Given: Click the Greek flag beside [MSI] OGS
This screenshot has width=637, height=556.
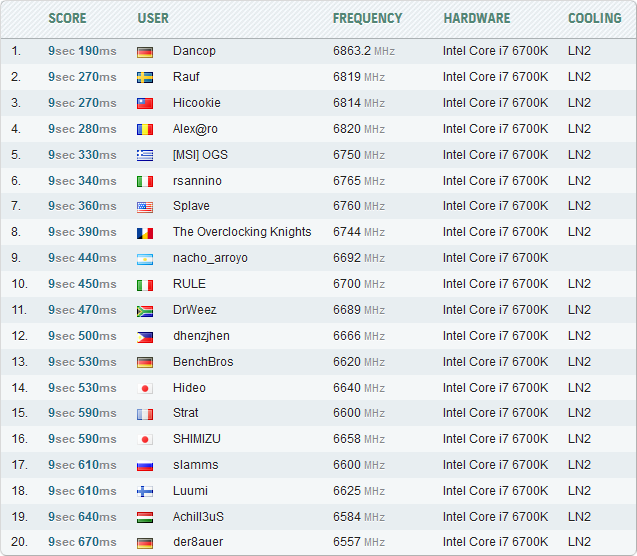Looking at the screenshot, I should coord(145,155).
